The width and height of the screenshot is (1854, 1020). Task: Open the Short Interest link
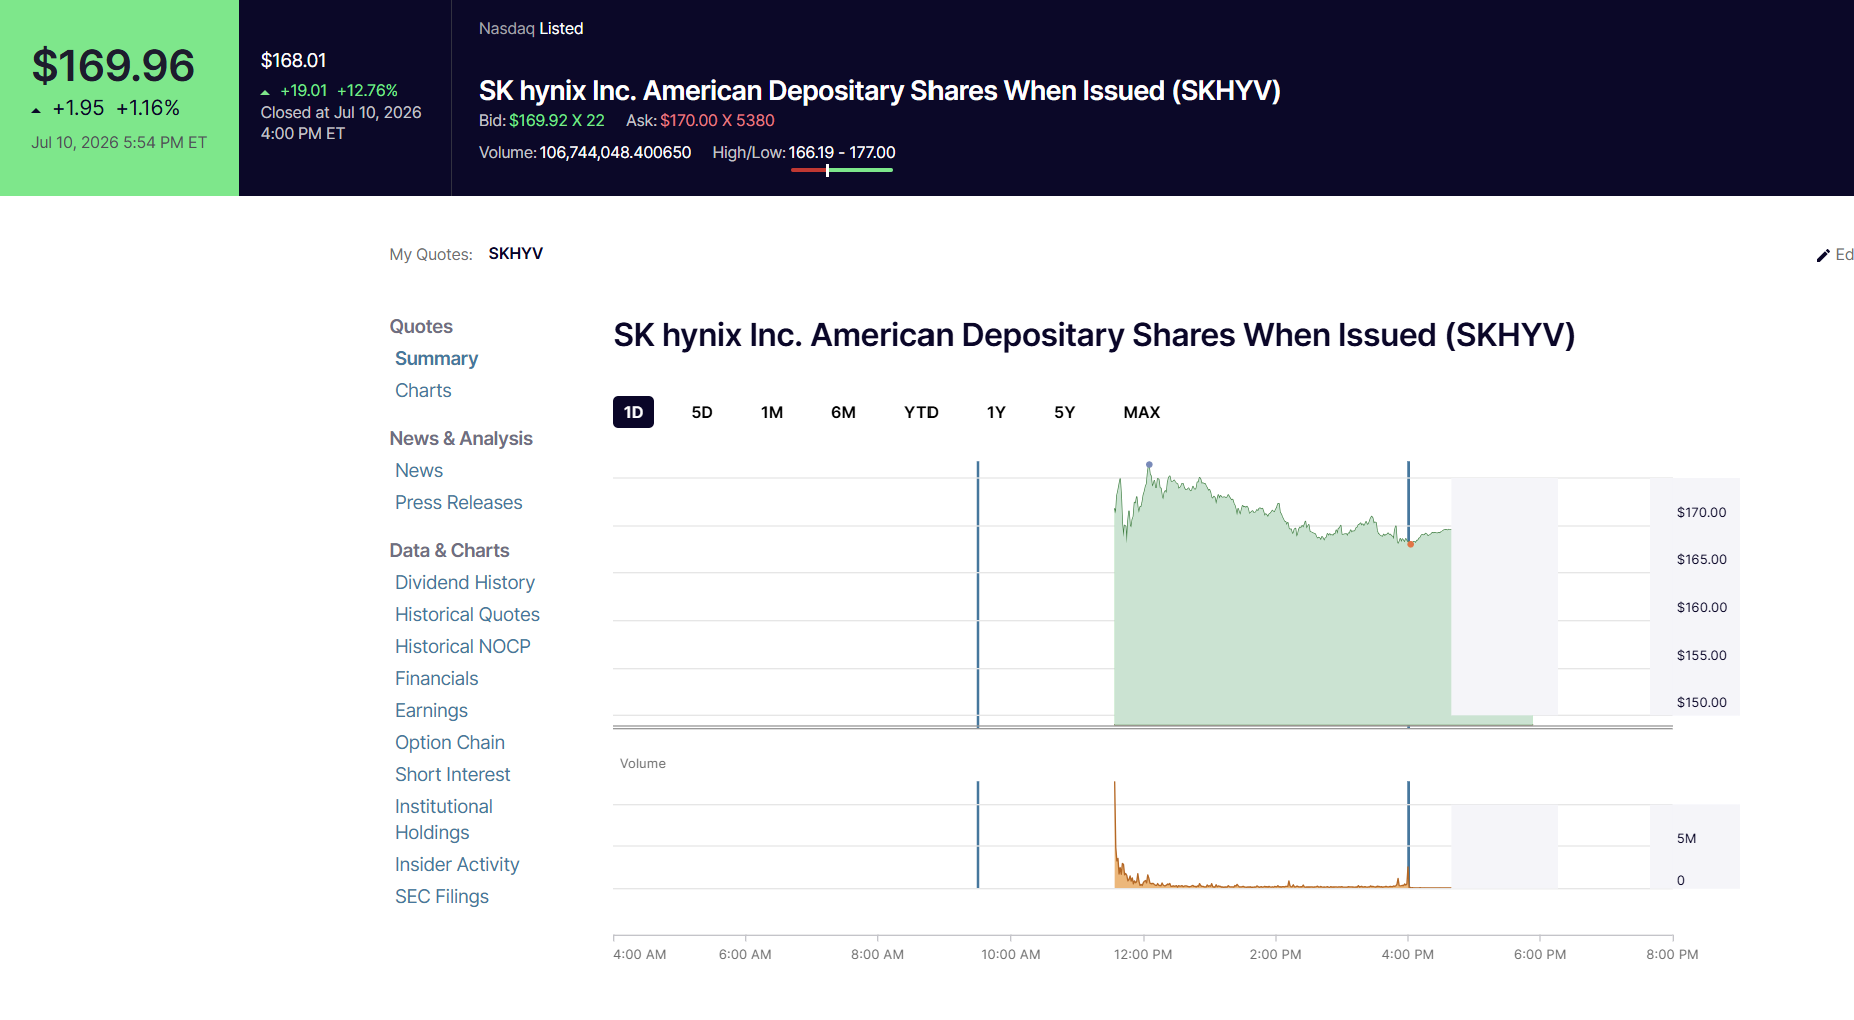coord(452,774)
